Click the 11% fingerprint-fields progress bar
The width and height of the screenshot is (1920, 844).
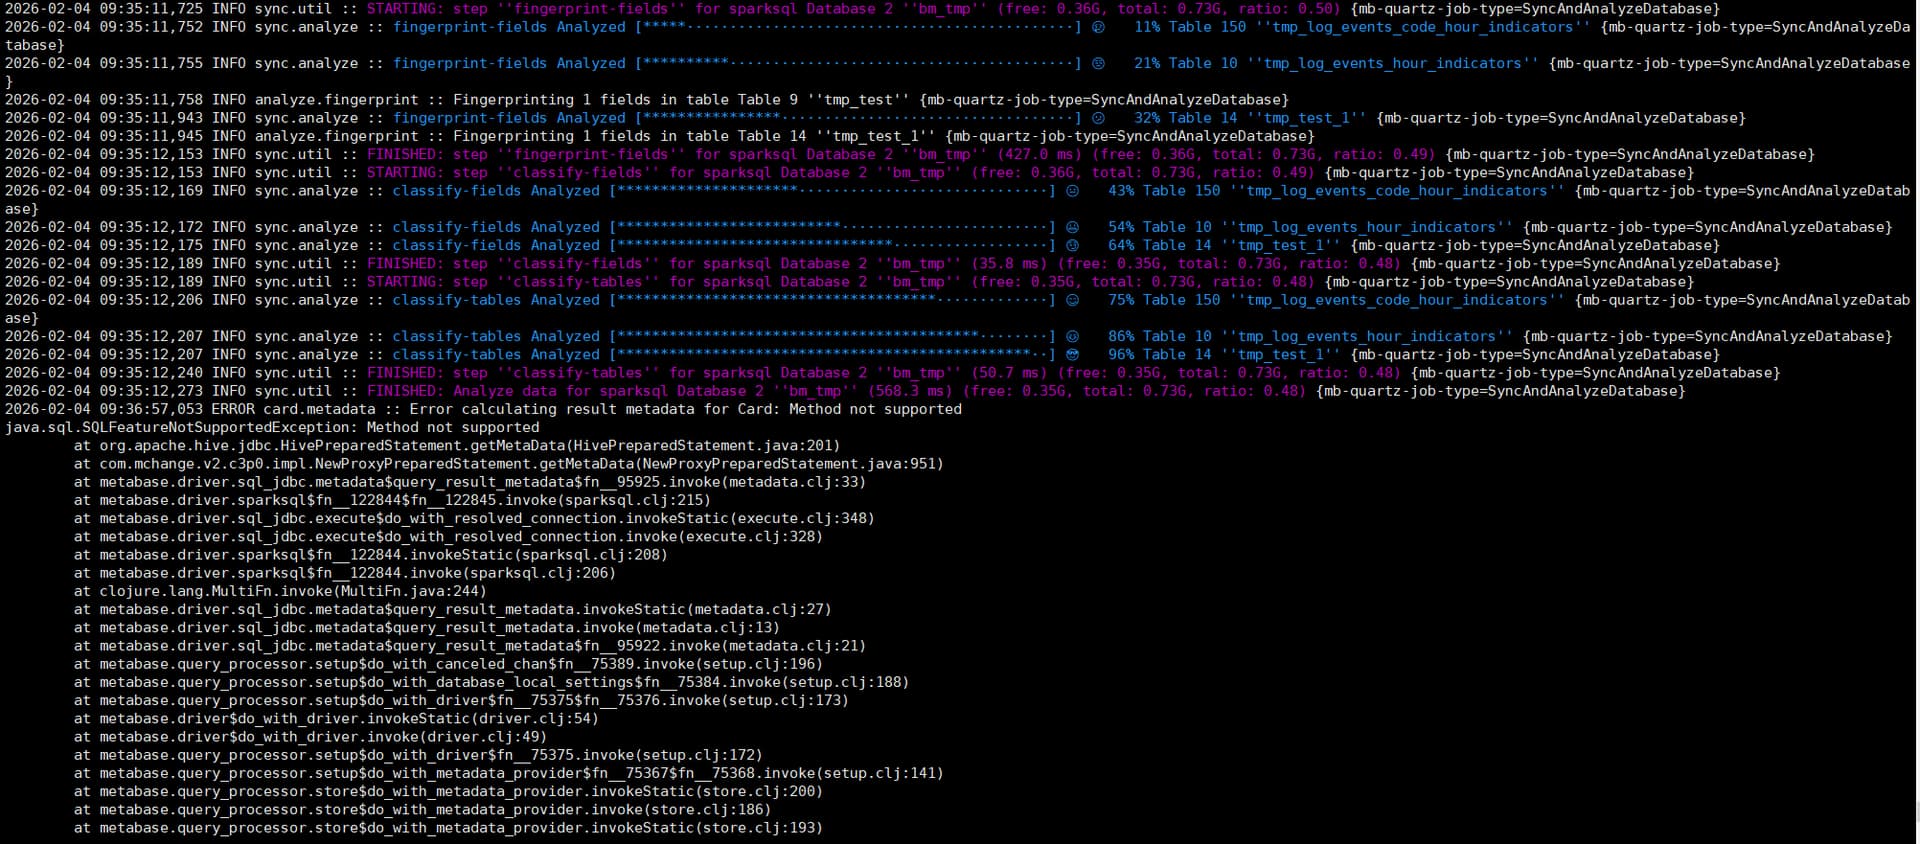tap(858, 27)
